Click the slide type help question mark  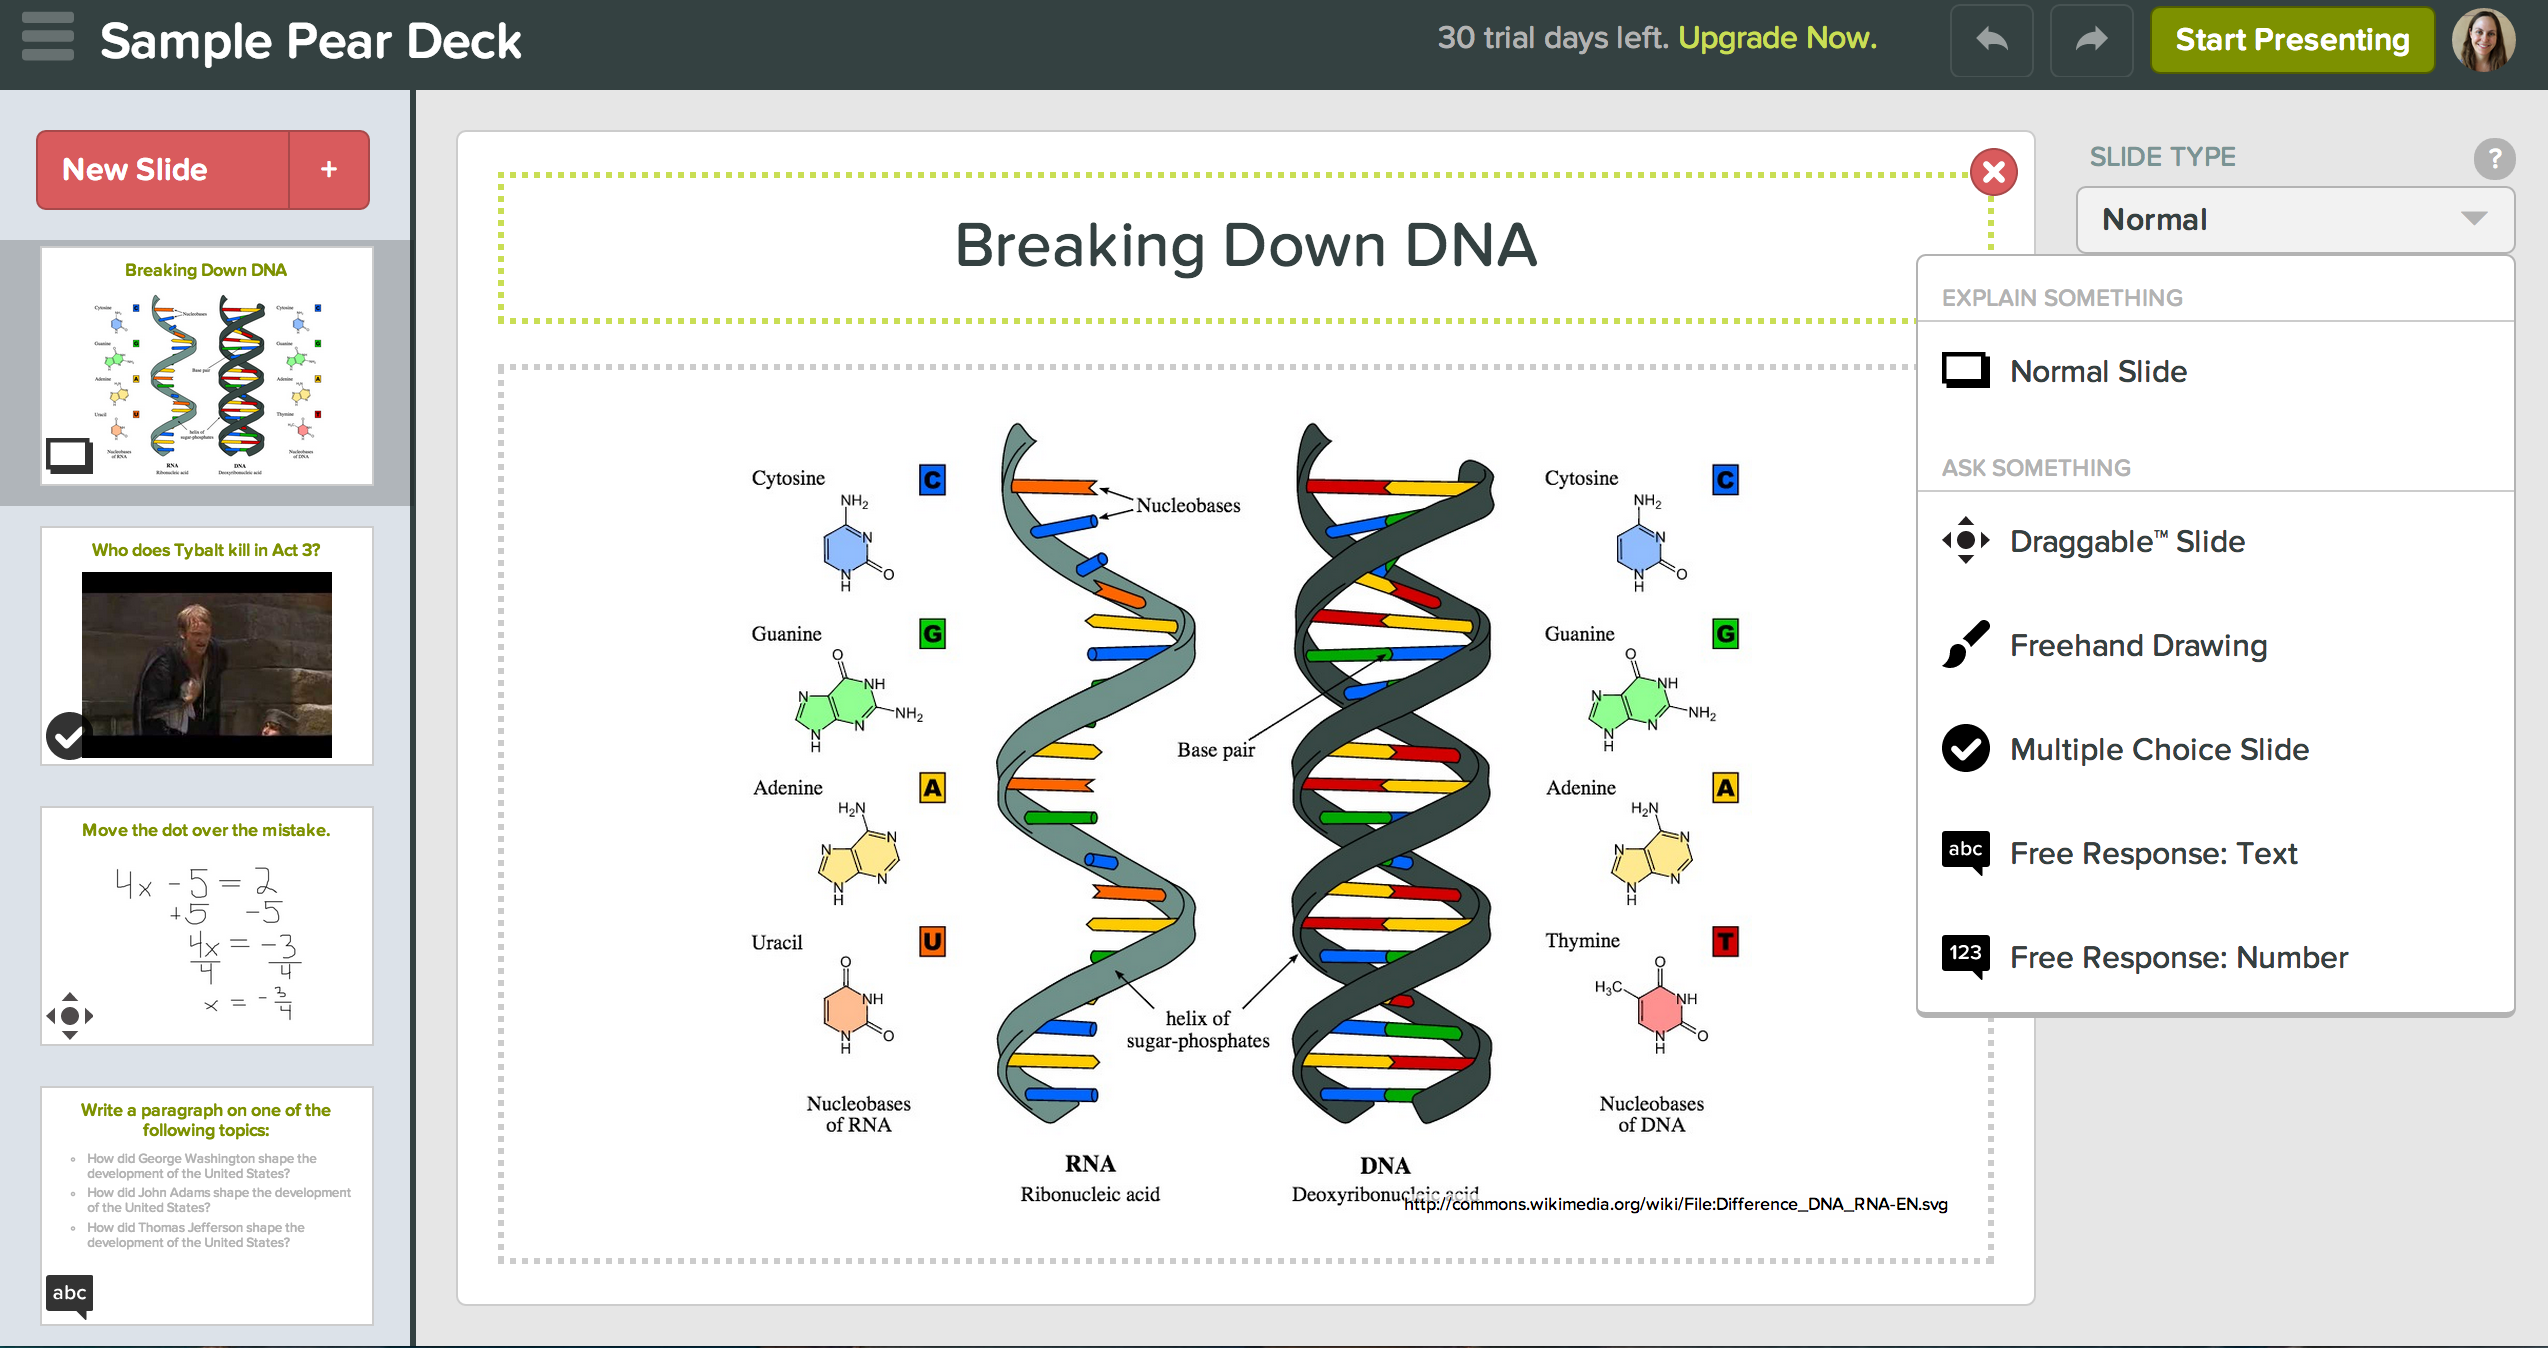pos(2493,158)
